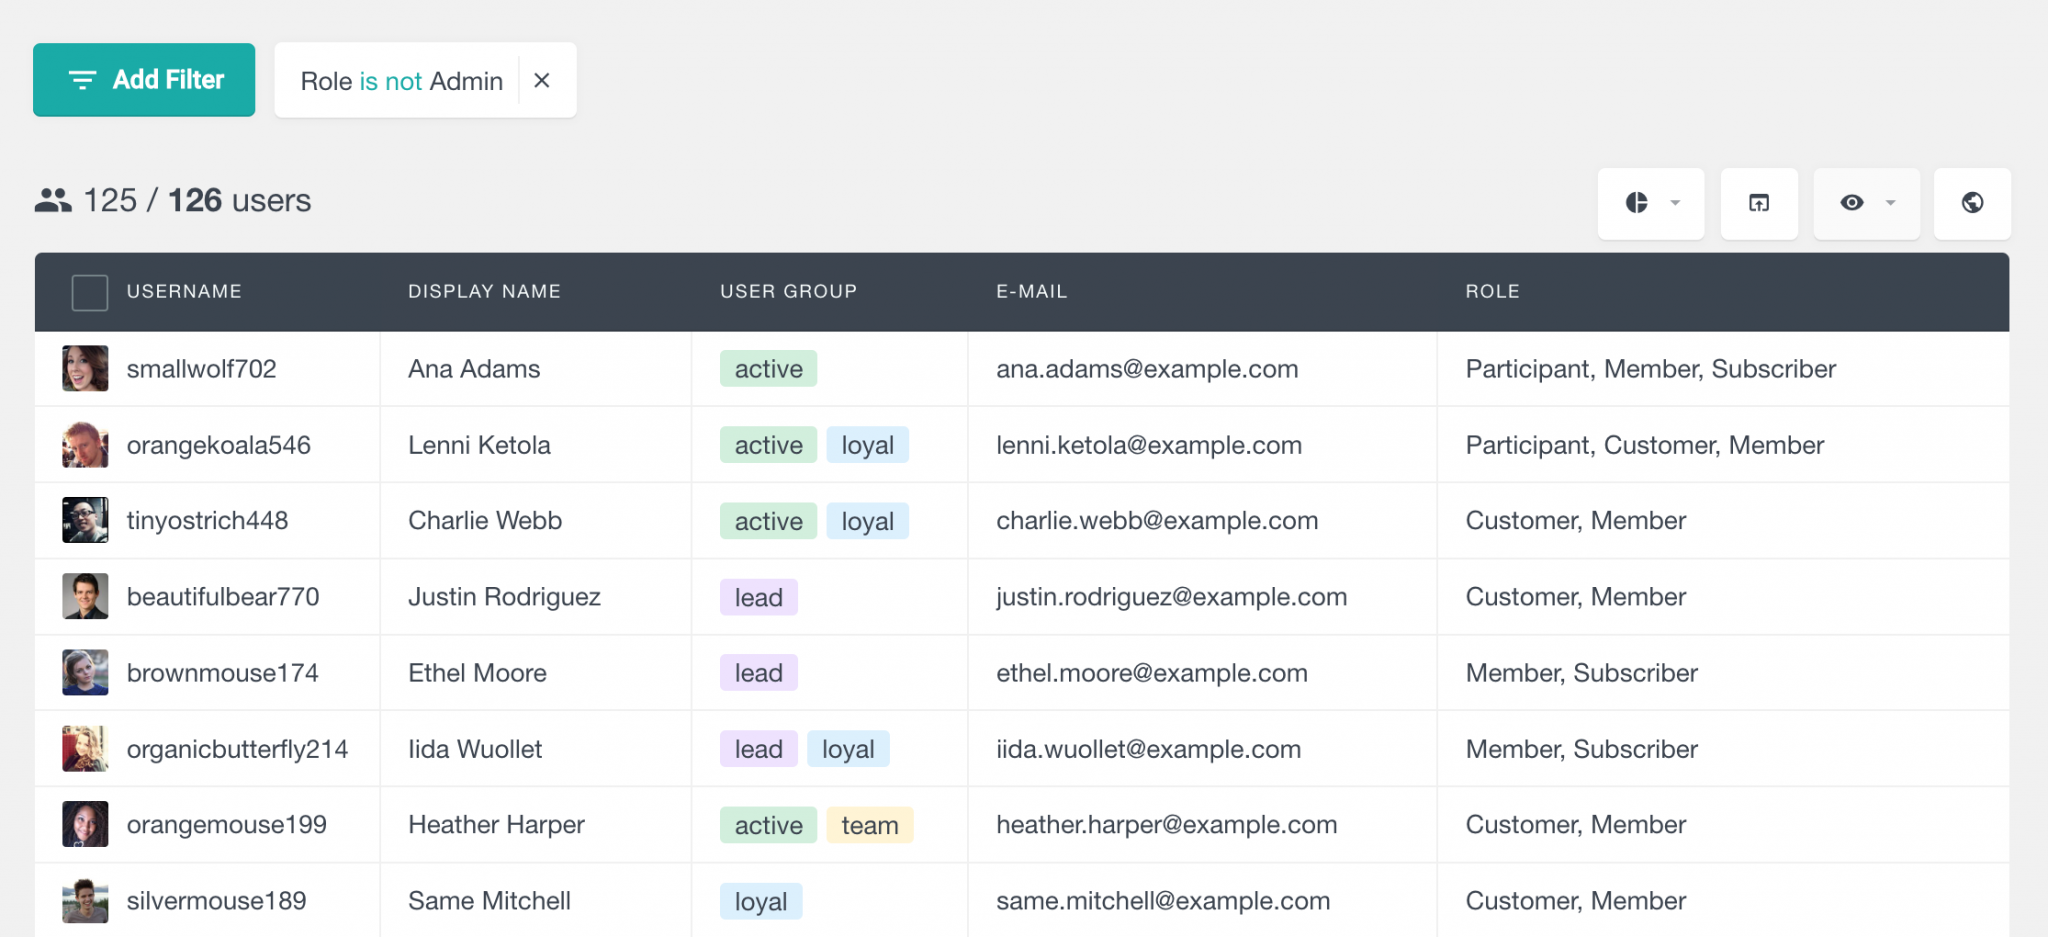Select the 'loyal' tag on Lenni Ketola's row
Screen dimensions: 2048x937
pos(868,444)
